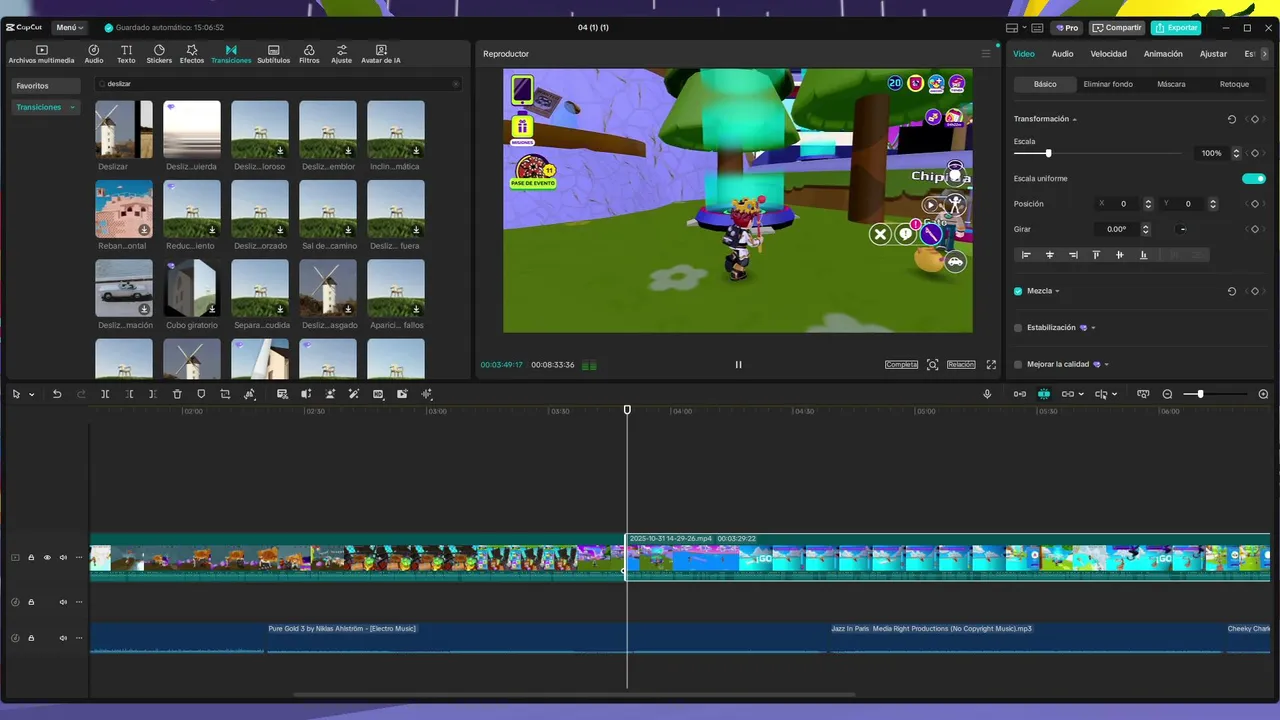The image size is (1280, 720).
Task: Click the timeline zoom in magnifier
Action: (1263, 394)
